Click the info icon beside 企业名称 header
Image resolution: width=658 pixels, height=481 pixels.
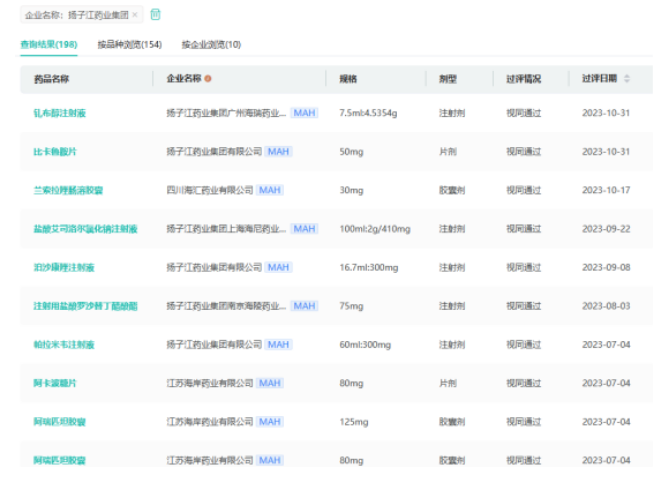pos(208,79)
